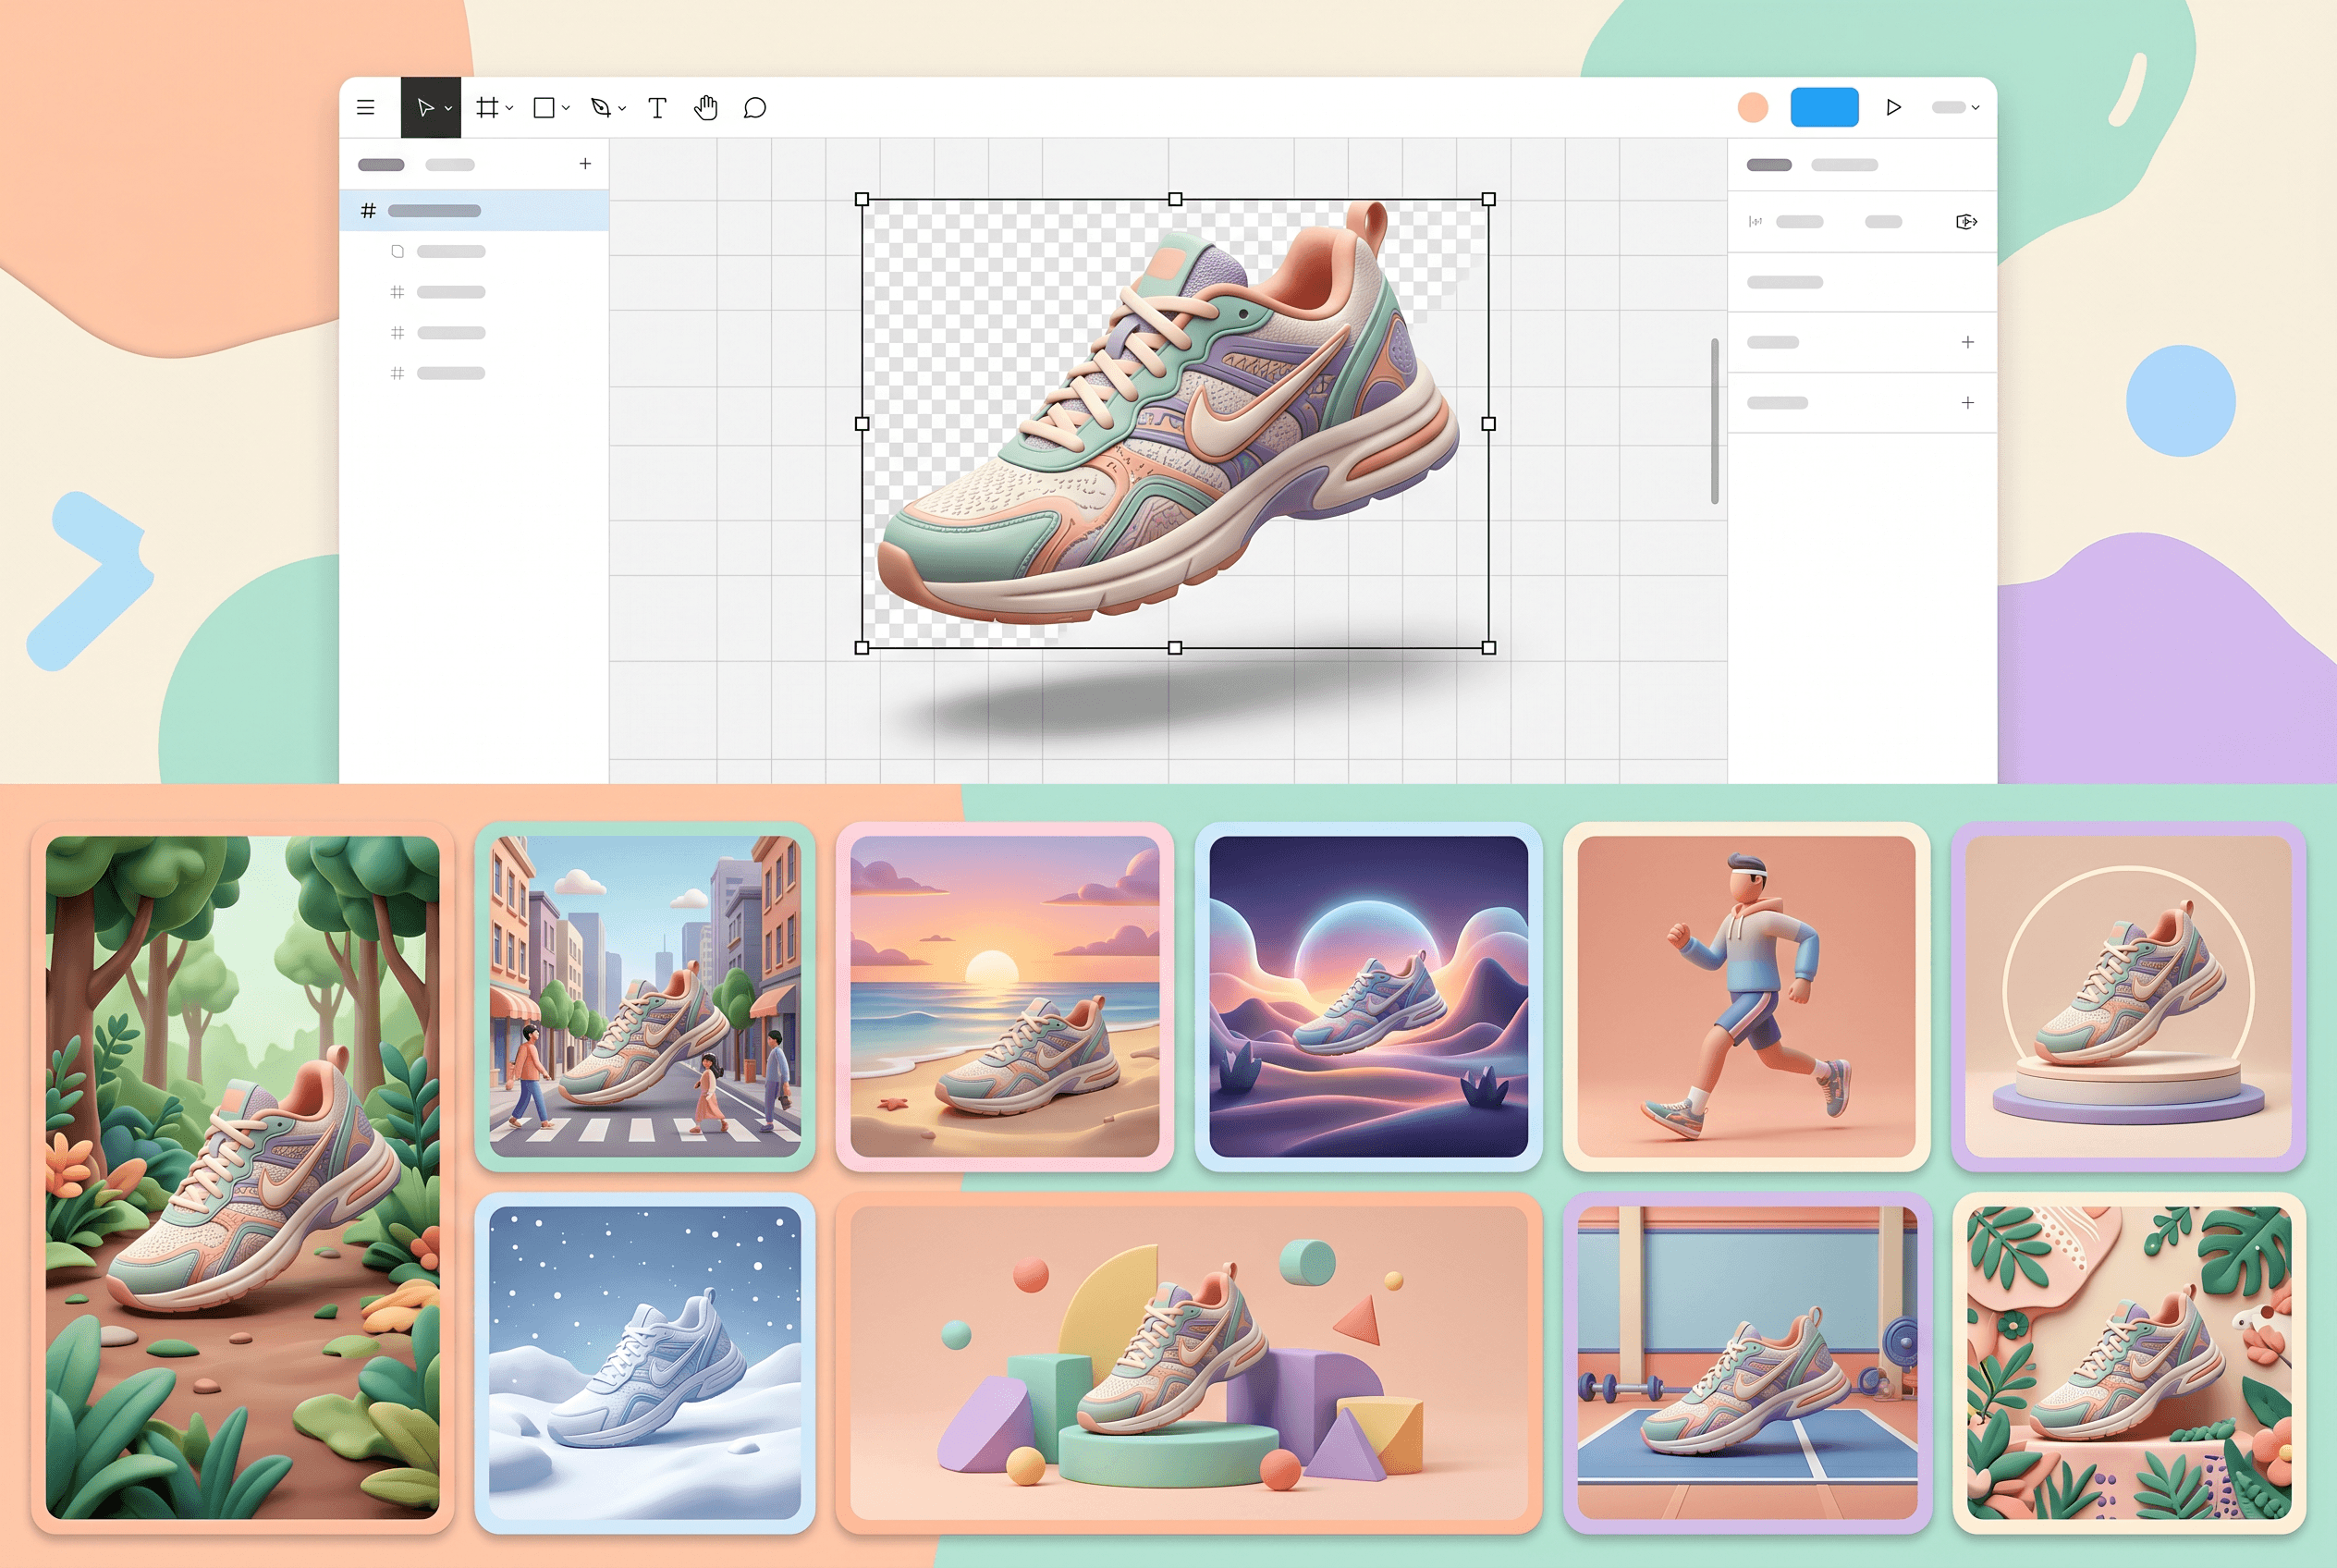Click the right-middle selection handle
Viewport: 2337px width, 1568px height.
(x=1488, y=423)
